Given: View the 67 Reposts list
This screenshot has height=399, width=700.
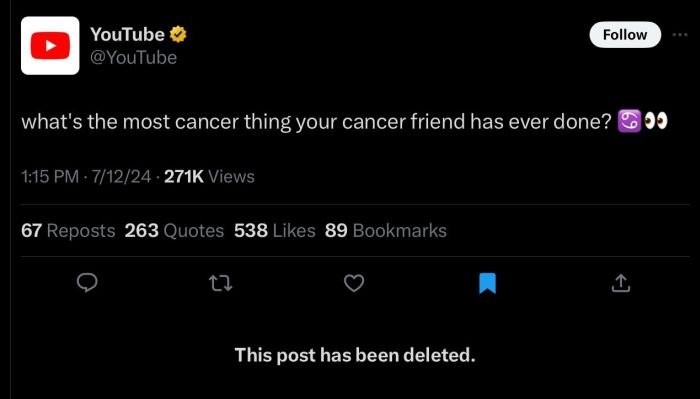Looking at the screenshot, I should coord(68,231).
